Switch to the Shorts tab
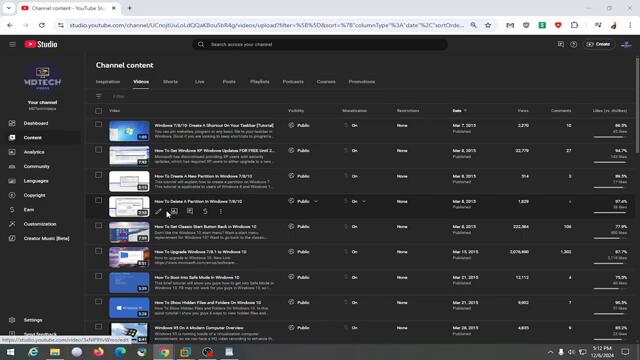Image resolution: width=640 pixels, height=360 pixels. click(170, 82)
